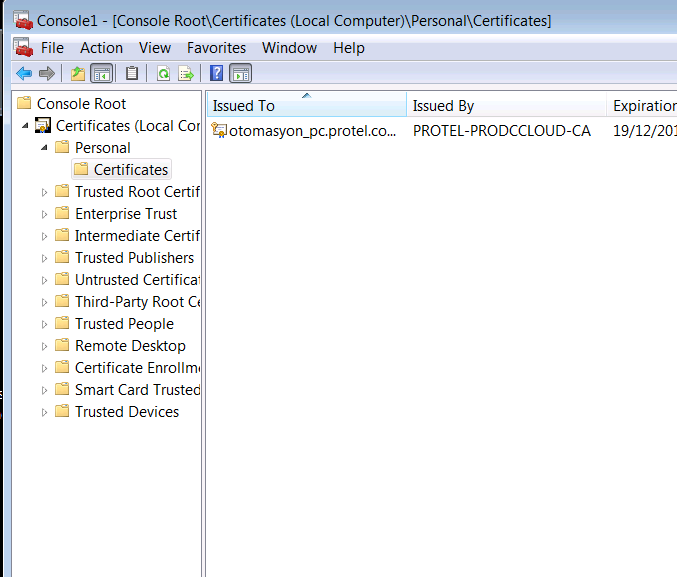The height and width of the screenshot is (577, 677).
Task: Select the Trusted Publishers folder
Action: tap(134, 258)
